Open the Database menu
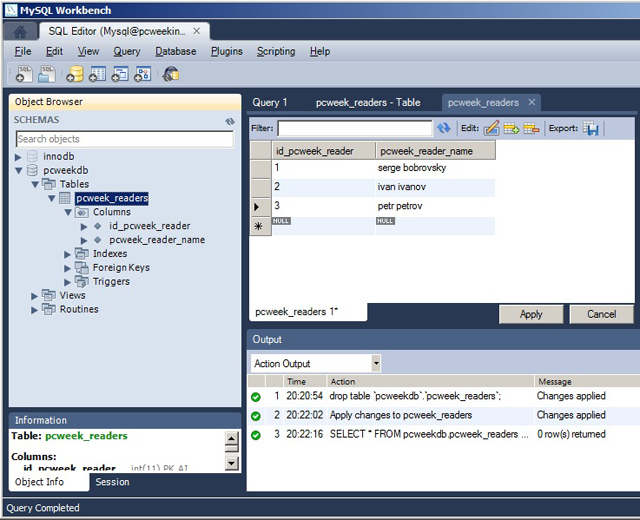The height and width of the screenshot is (520, 640). pos(176,51)
